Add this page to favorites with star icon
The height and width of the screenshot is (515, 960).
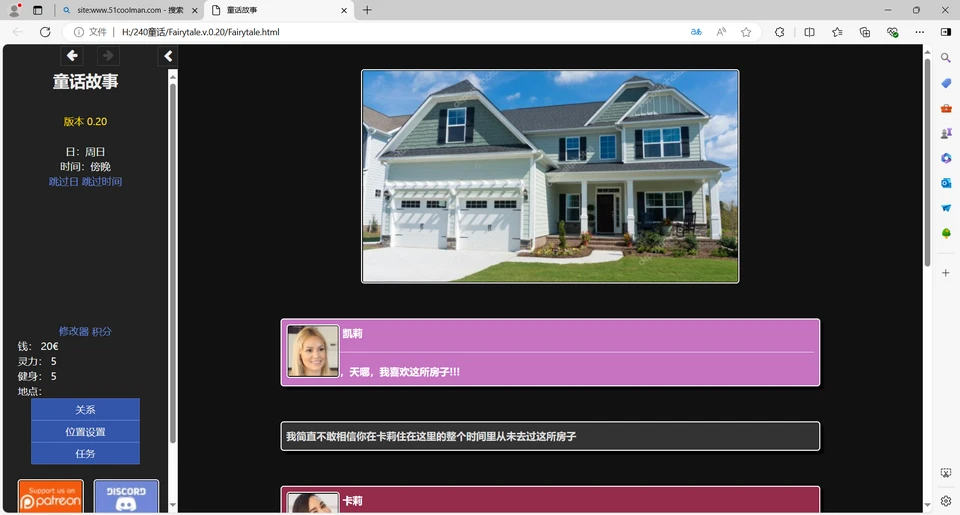coord(746,32)
